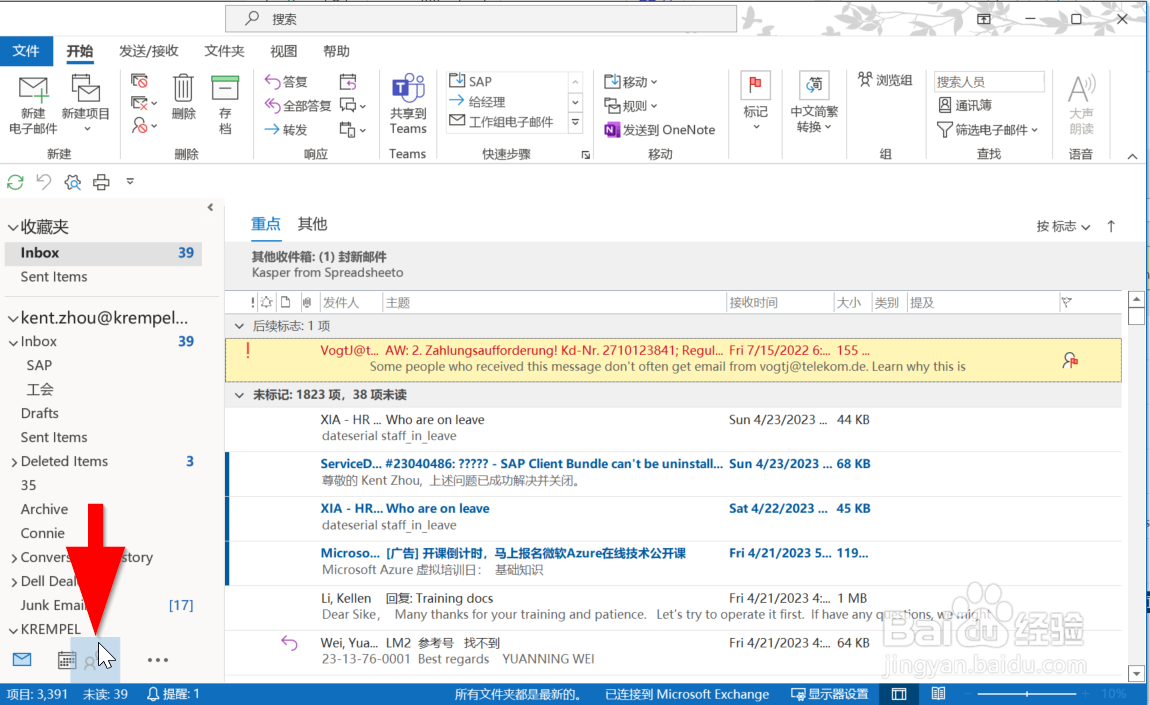
Task: Open the 移动 dropdown
Action: pyautogui.click(x=630, y=81)
